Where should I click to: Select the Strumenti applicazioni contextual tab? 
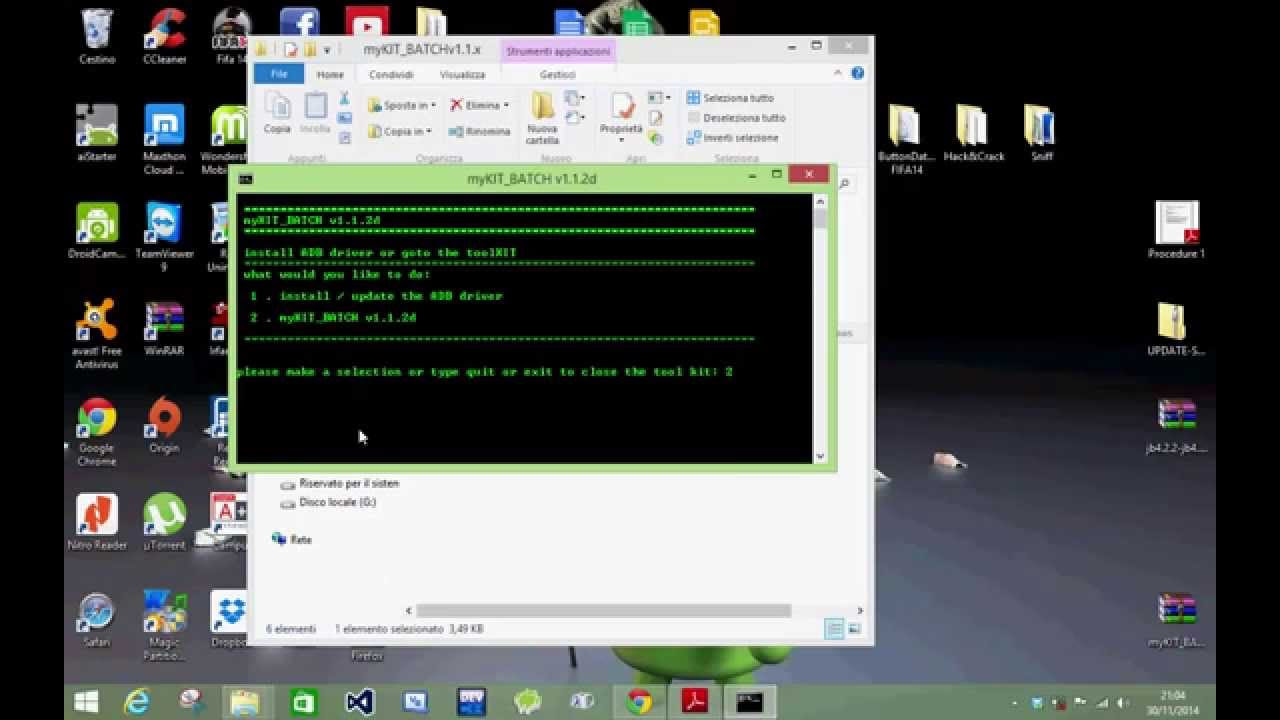[x=558, y=51]
